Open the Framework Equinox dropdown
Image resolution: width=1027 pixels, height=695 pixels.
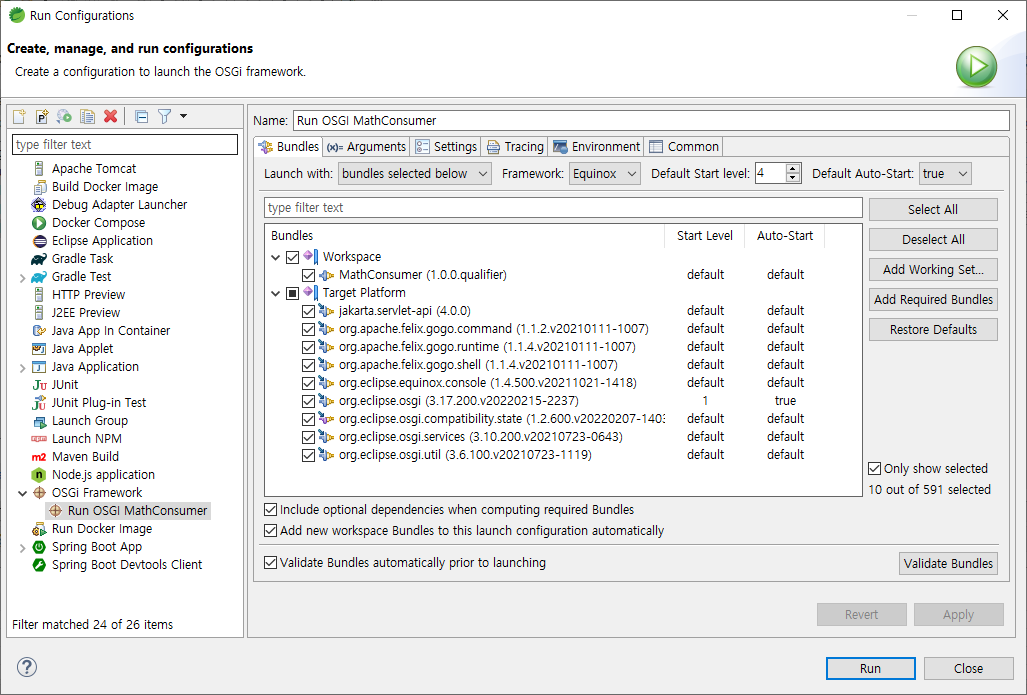pos(605,174)
